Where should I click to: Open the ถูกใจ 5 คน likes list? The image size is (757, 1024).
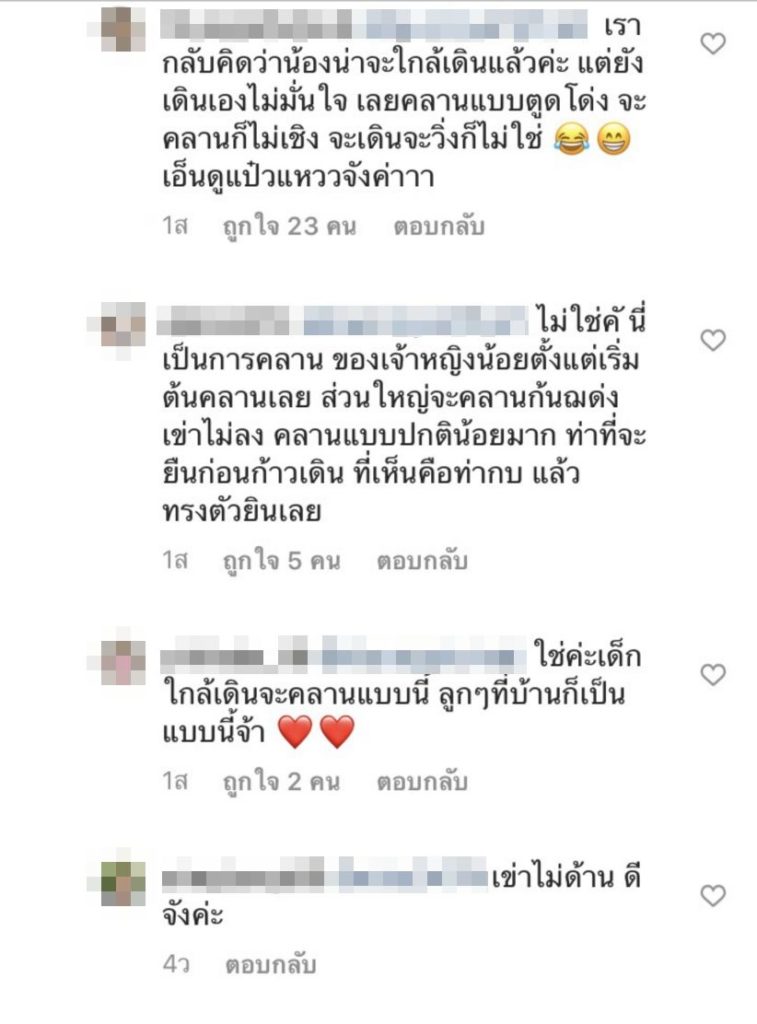click(x=282, y=561)
